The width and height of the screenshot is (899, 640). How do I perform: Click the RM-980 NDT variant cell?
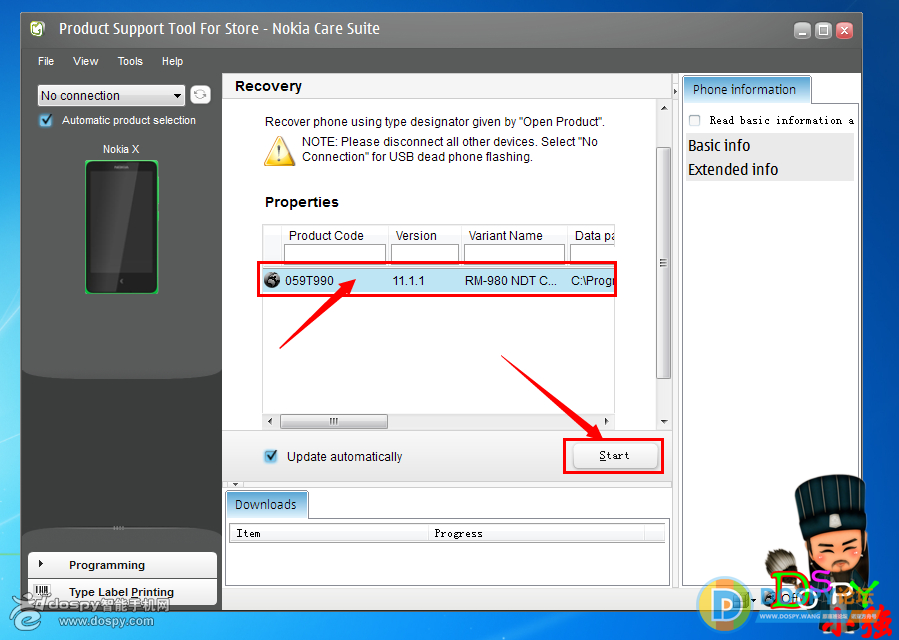point(511,280)
